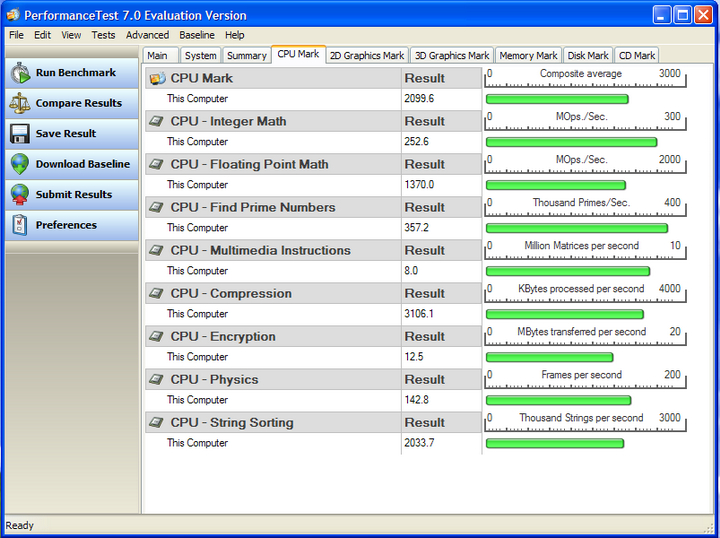This screenshot has height=538, width=720.
Task: Switch to the CD Mark tab
Action: click(637, 56)
